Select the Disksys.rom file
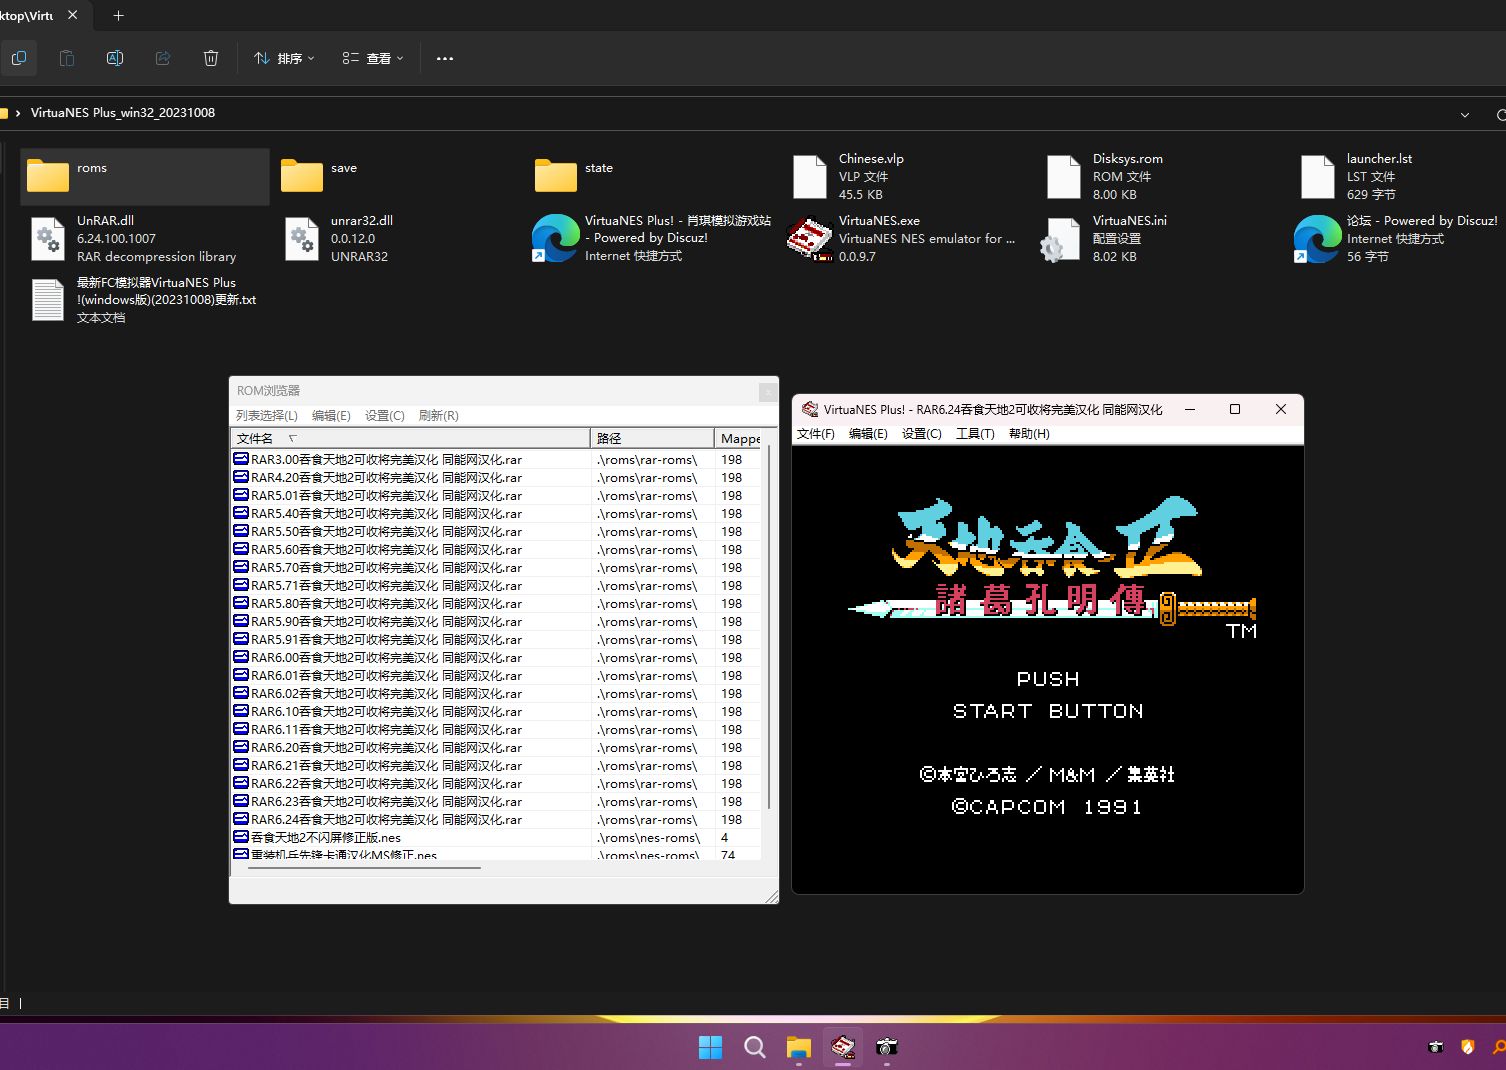 point(1161,177)
